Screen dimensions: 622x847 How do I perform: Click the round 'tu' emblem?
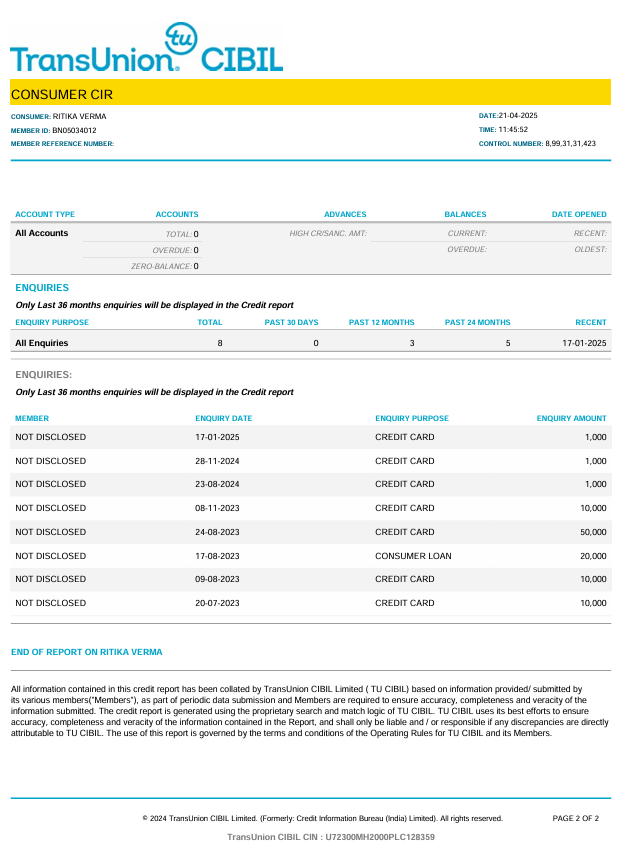click(x=181, y=38)
